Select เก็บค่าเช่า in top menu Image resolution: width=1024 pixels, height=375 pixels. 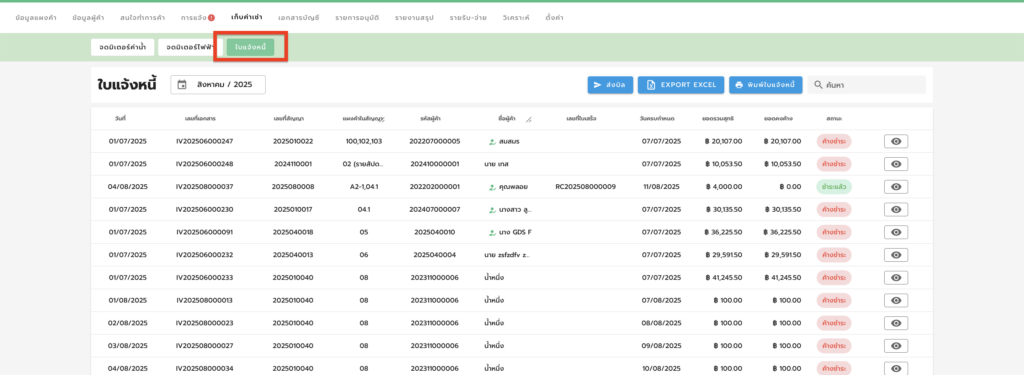247,17
